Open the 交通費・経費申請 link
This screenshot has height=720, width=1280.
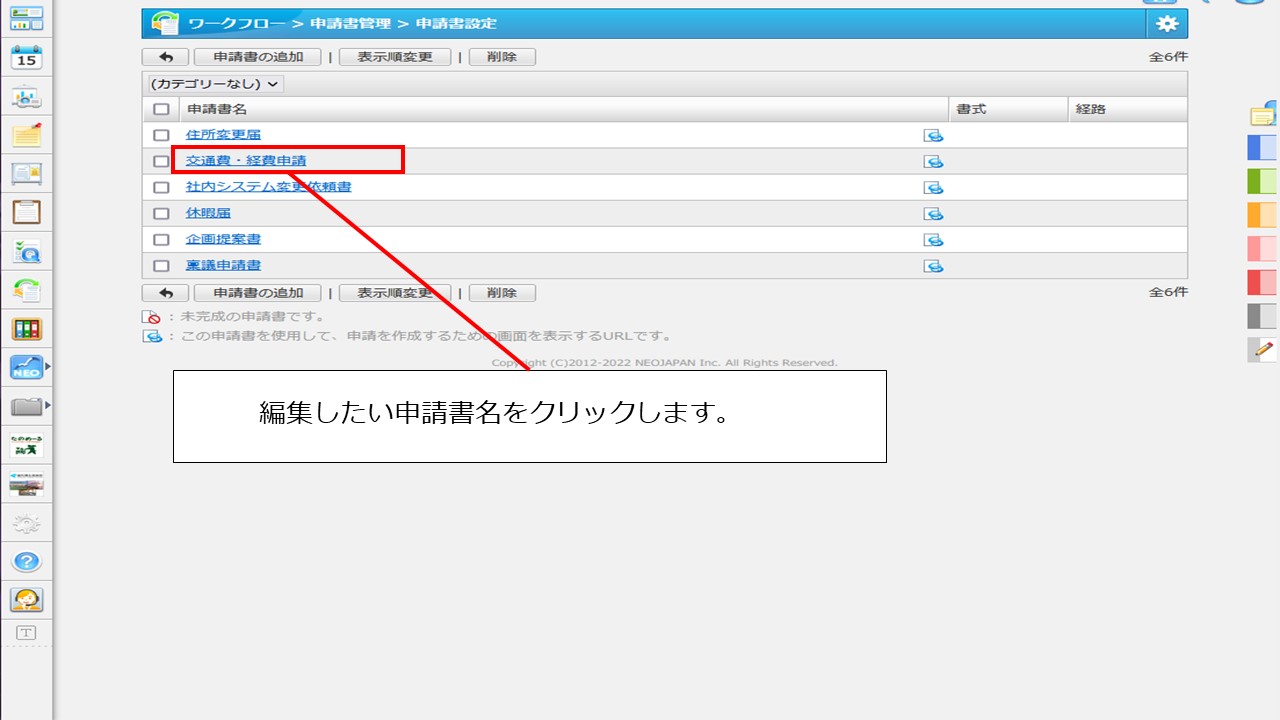click(246, 161)
